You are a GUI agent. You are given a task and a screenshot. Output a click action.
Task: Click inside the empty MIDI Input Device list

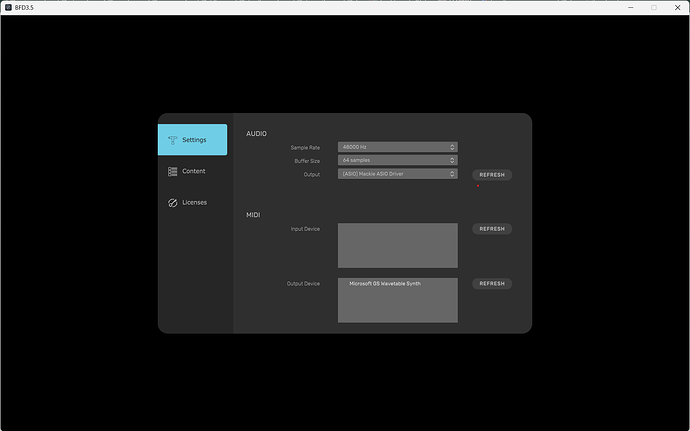tap(397, 245)
